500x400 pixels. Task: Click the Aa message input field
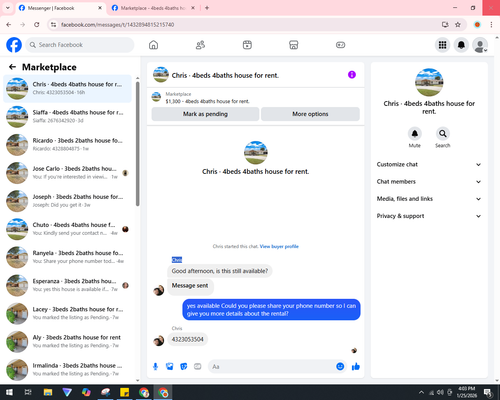[x=272, y=367]
